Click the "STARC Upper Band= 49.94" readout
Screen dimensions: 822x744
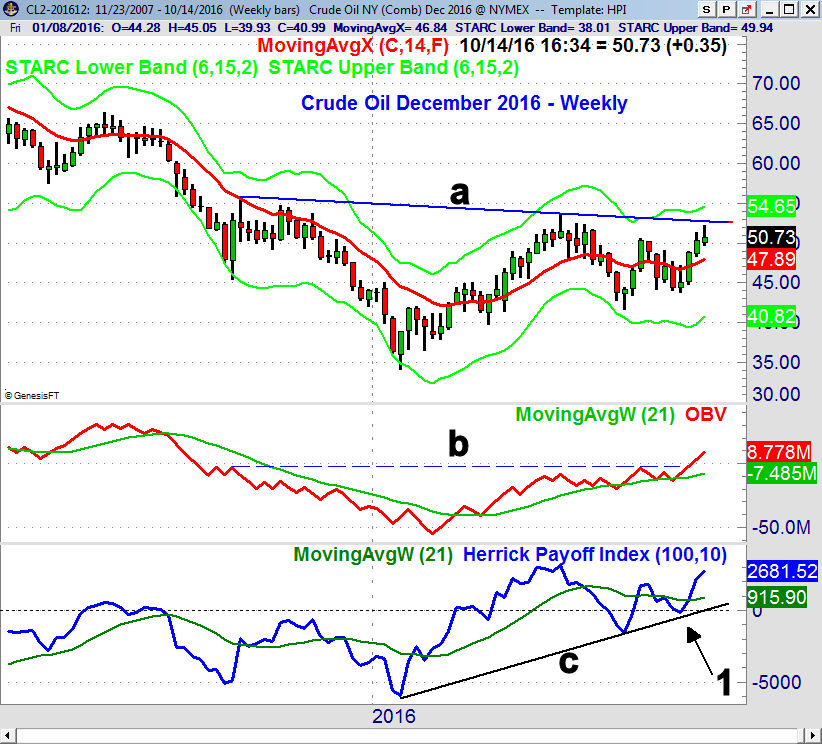(696, 28)
